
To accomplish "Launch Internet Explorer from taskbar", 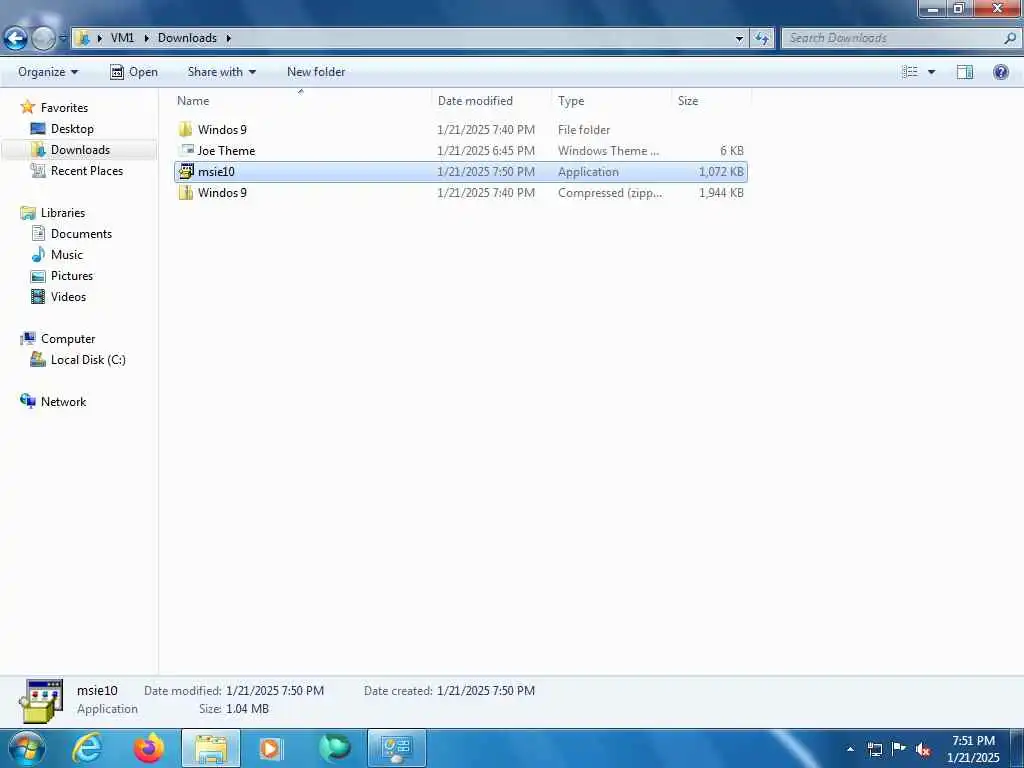I will 87,748.
